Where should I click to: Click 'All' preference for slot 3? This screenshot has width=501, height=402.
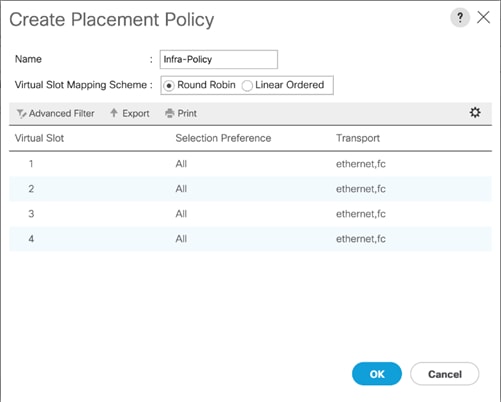coord(181,214)
